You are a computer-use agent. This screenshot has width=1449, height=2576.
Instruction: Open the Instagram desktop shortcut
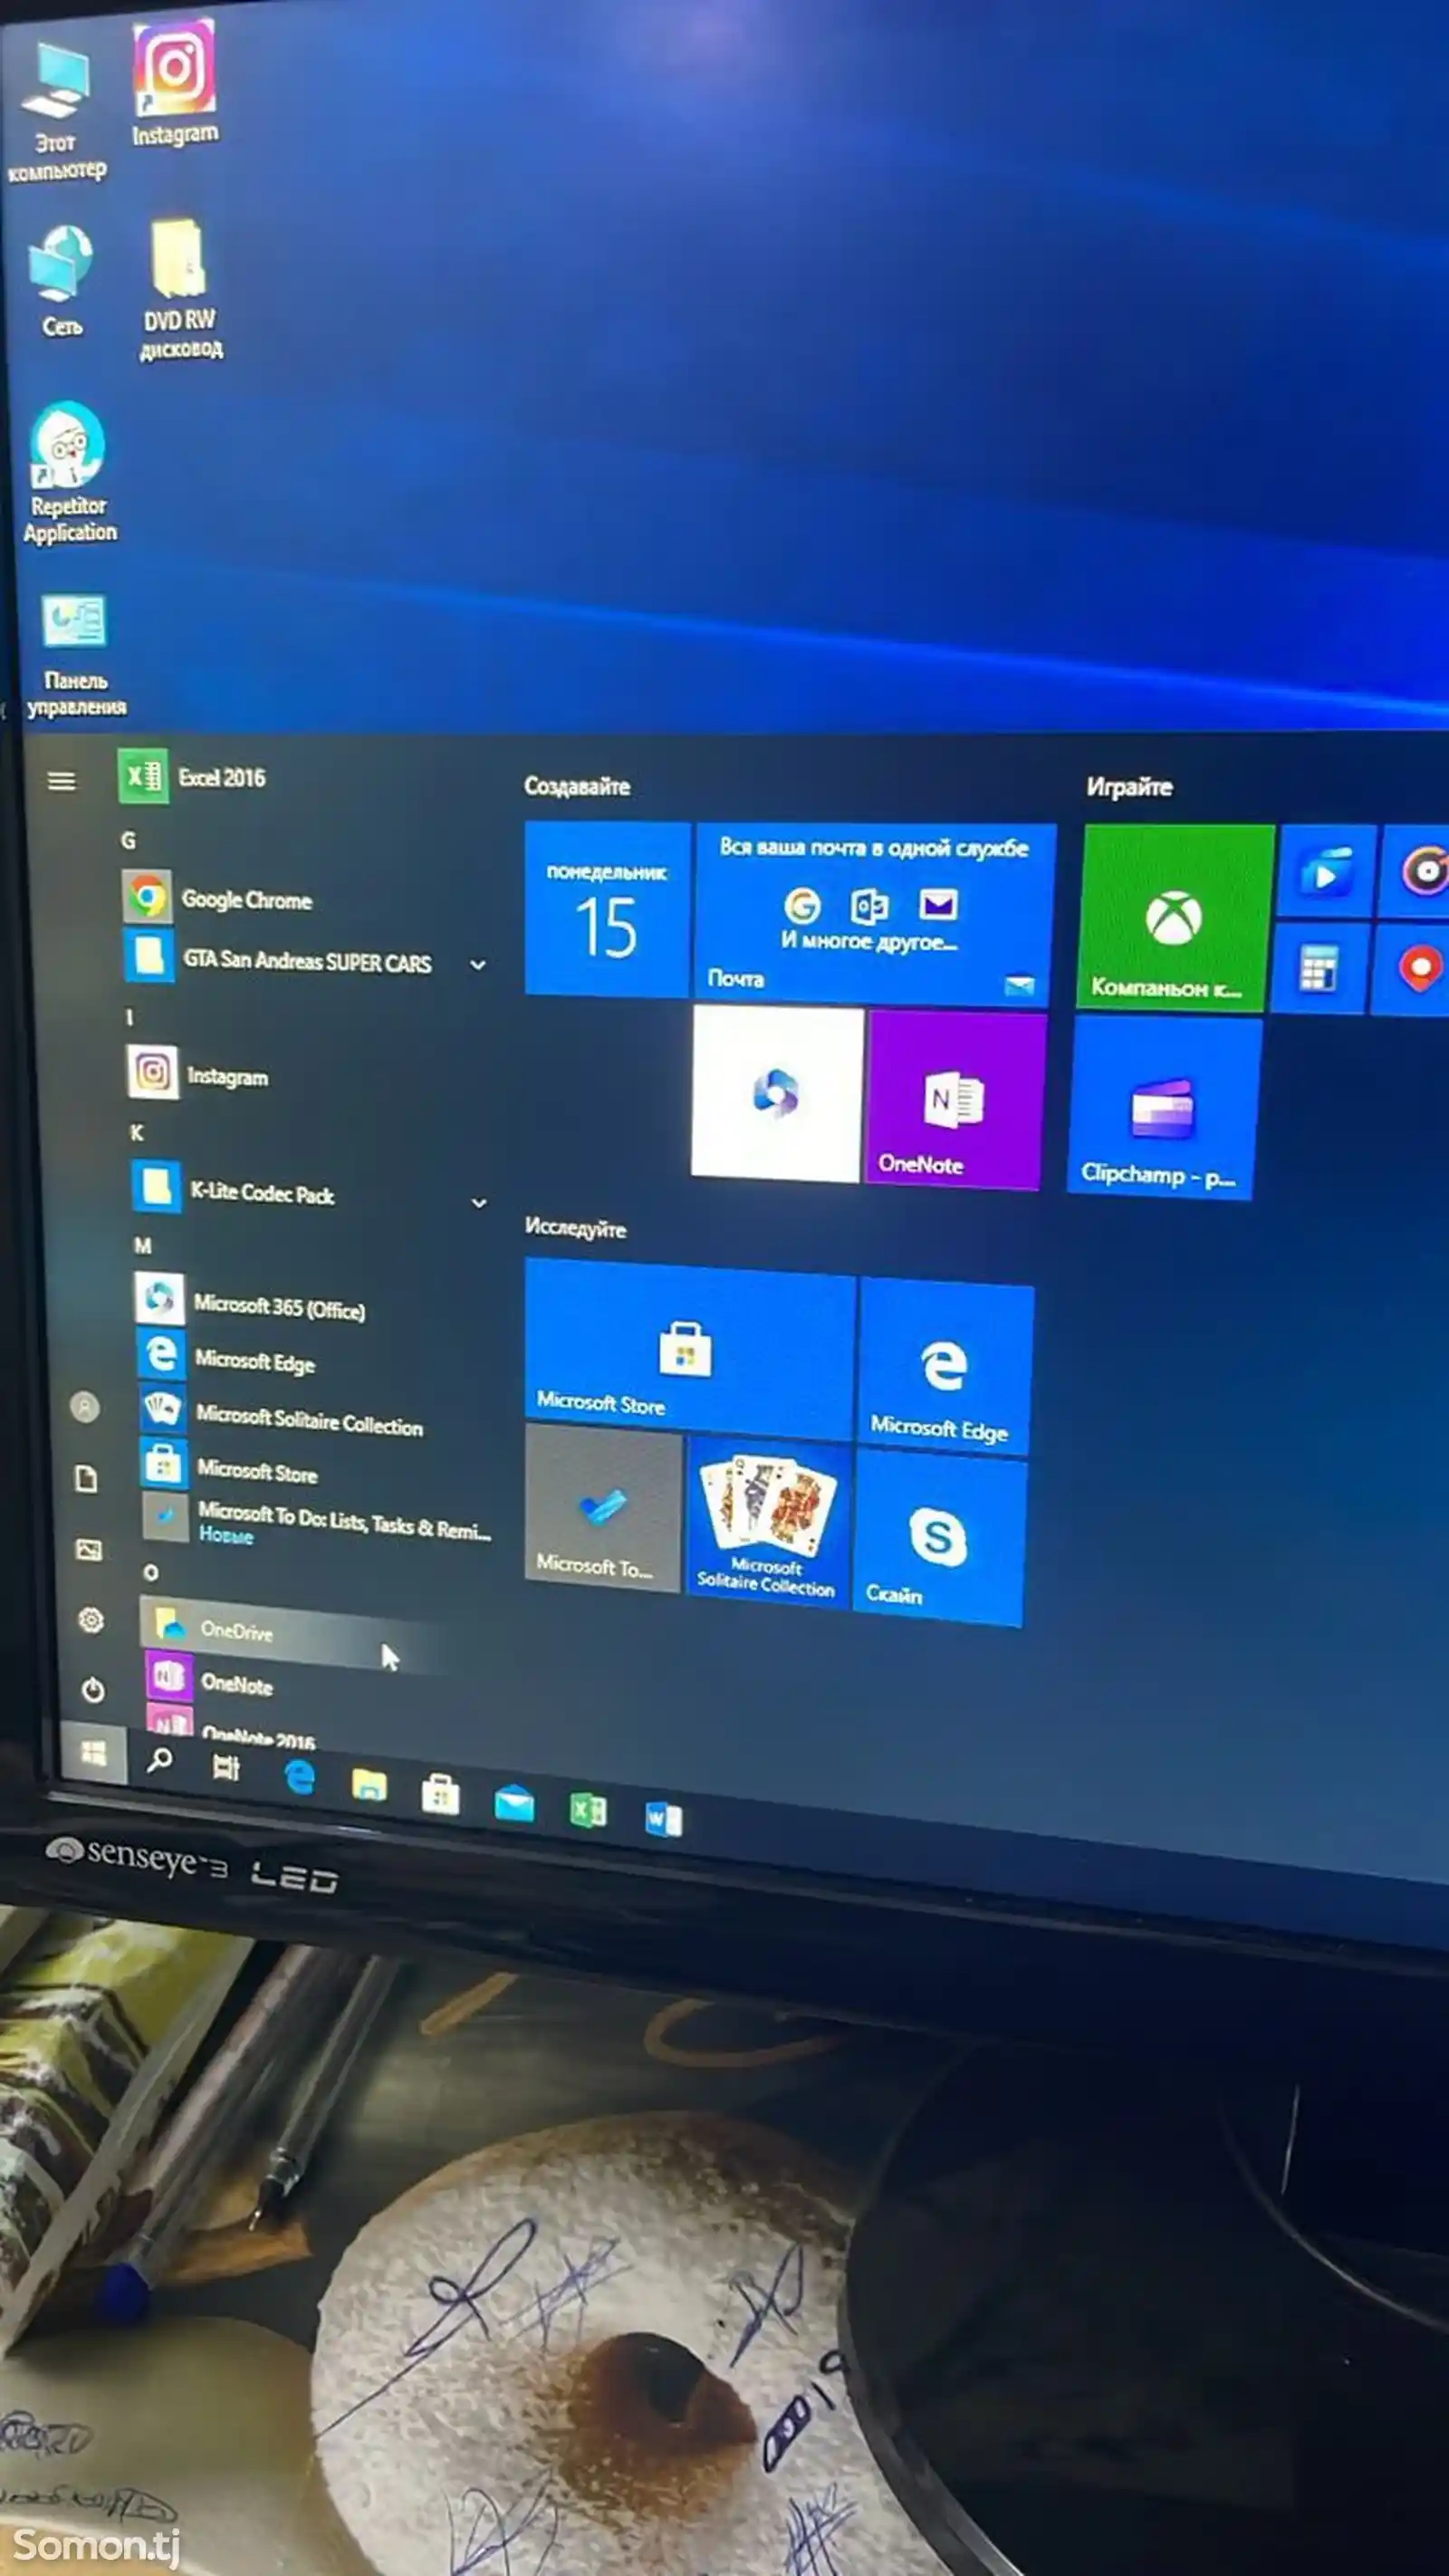(175, 84)
